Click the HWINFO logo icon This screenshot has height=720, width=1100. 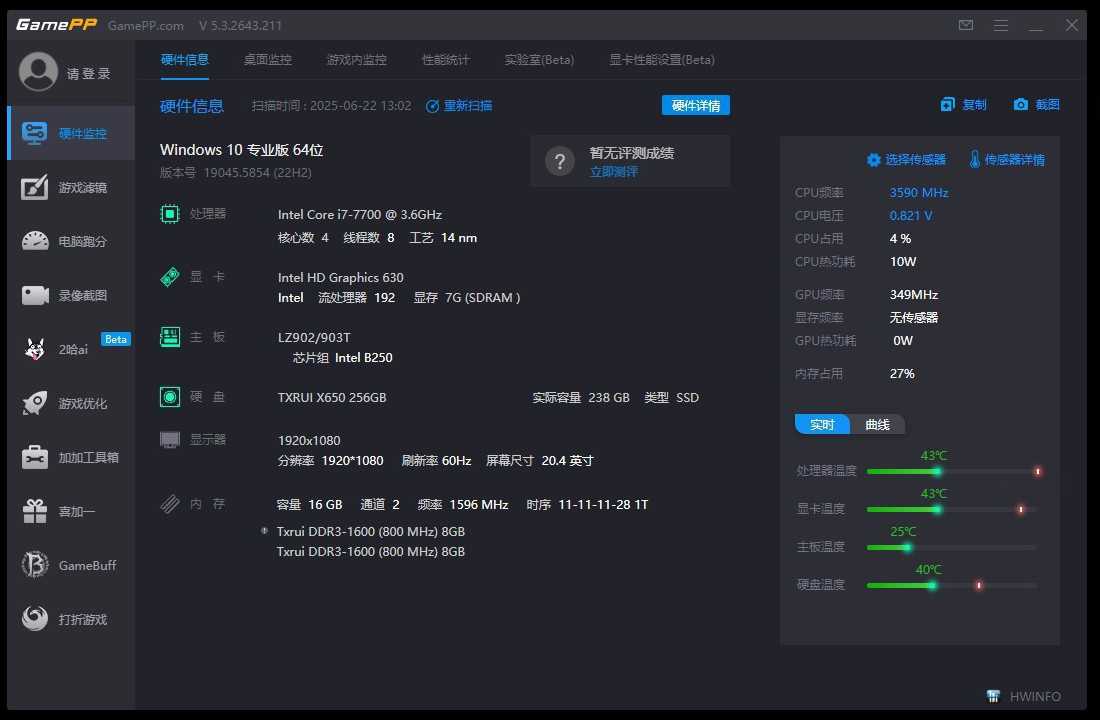(x=993, y=696)
